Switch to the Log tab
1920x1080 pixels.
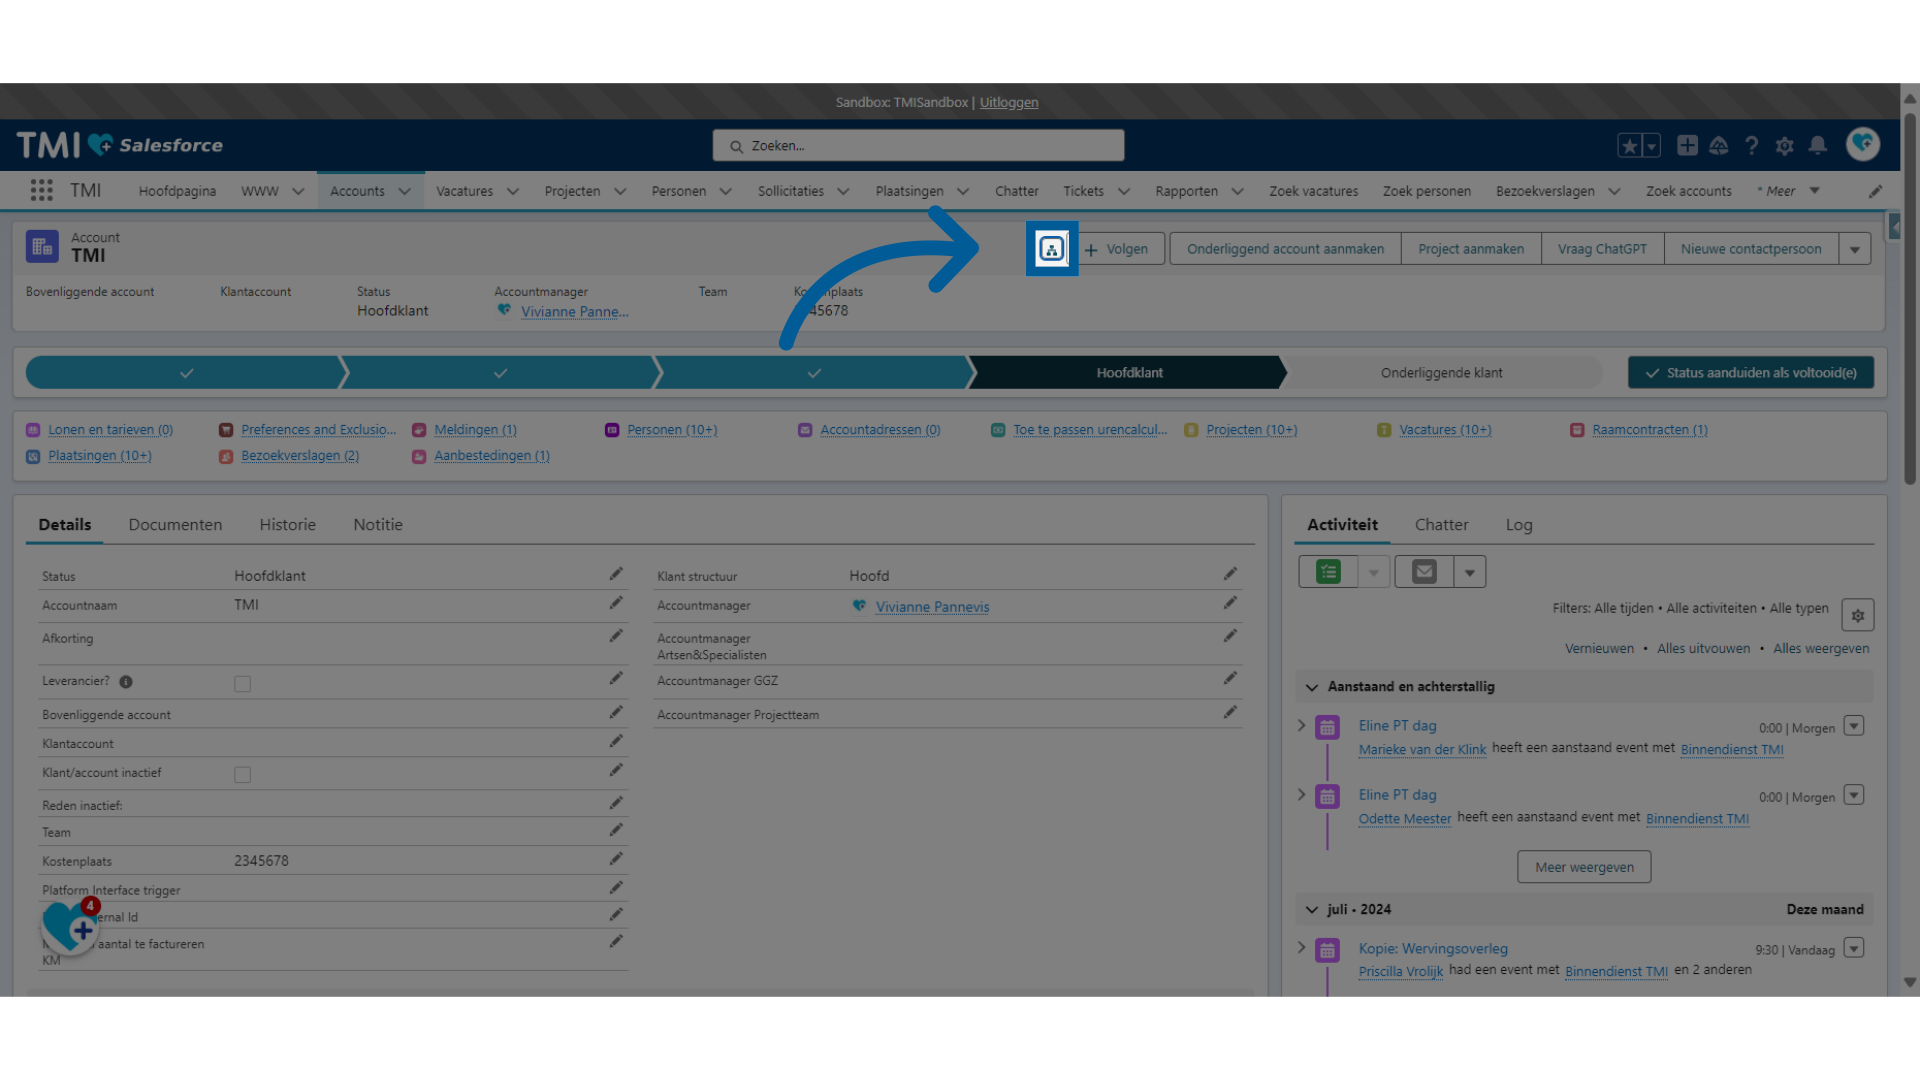[1519, 525]
